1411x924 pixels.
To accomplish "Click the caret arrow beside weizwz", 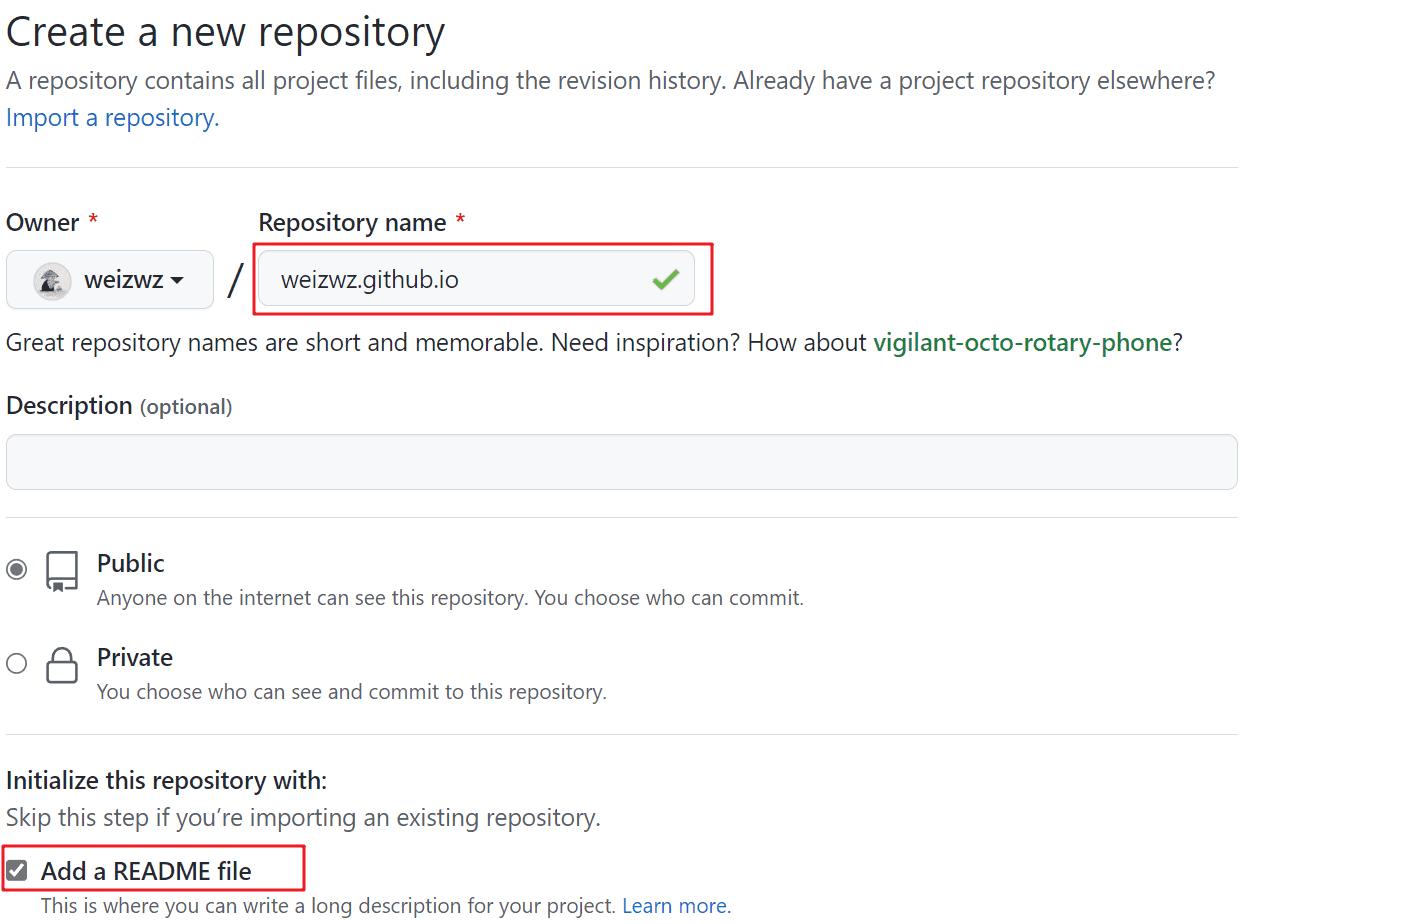I will pos(177,281).
